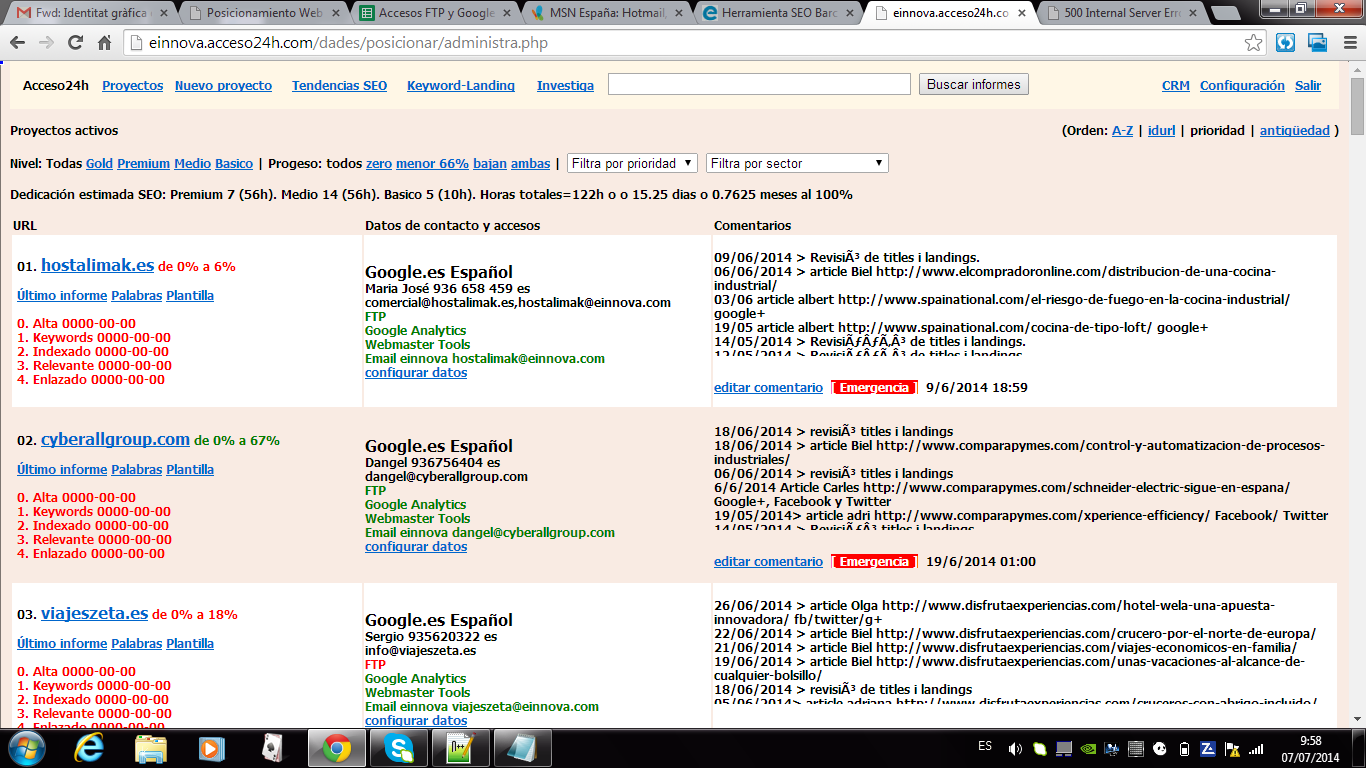
Task: Open the new tab button
Action: (1224, 13)
